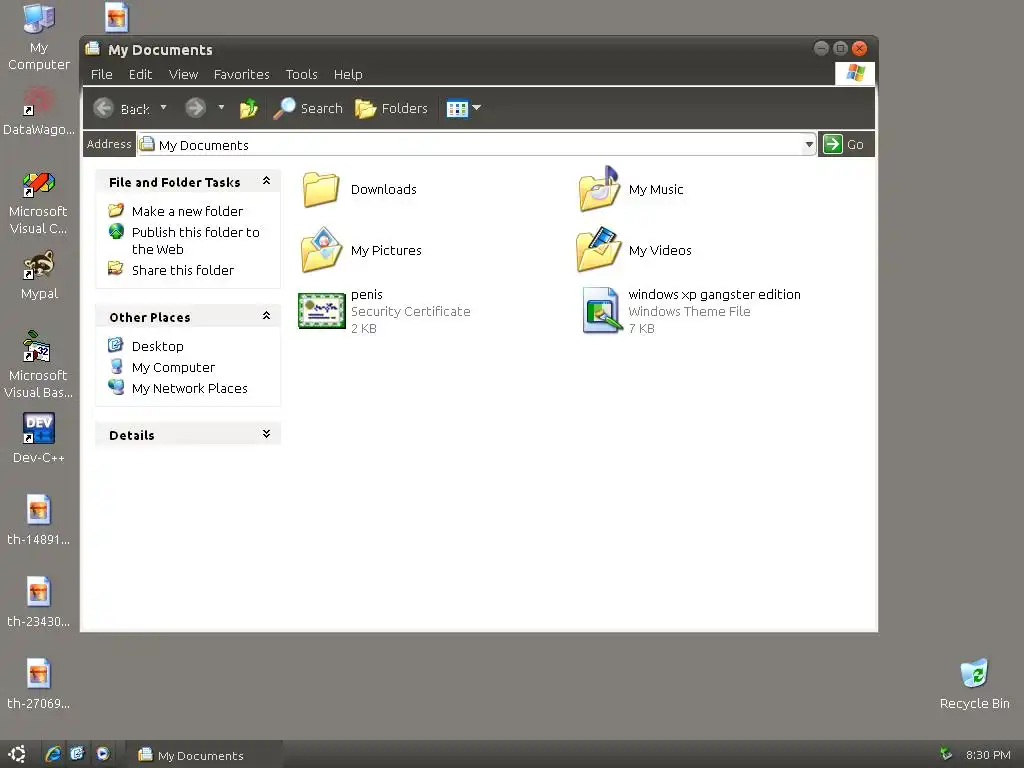Select the My Pictures folder icon
The image size is (1024, 768).
321,249
